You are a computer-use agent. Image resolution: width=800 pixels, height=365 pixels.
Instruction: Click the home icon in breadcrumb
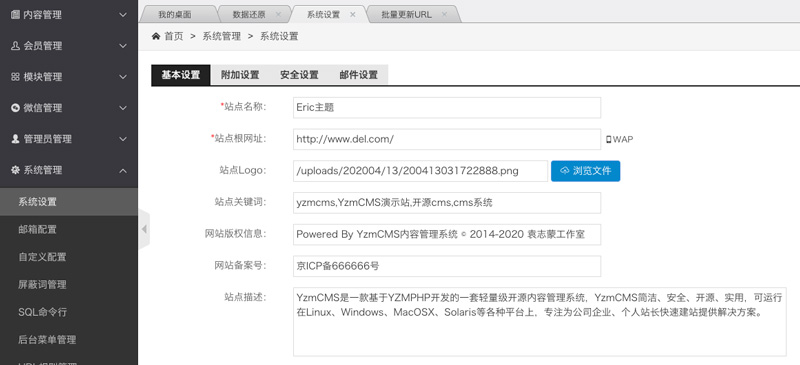coord(156,36)
